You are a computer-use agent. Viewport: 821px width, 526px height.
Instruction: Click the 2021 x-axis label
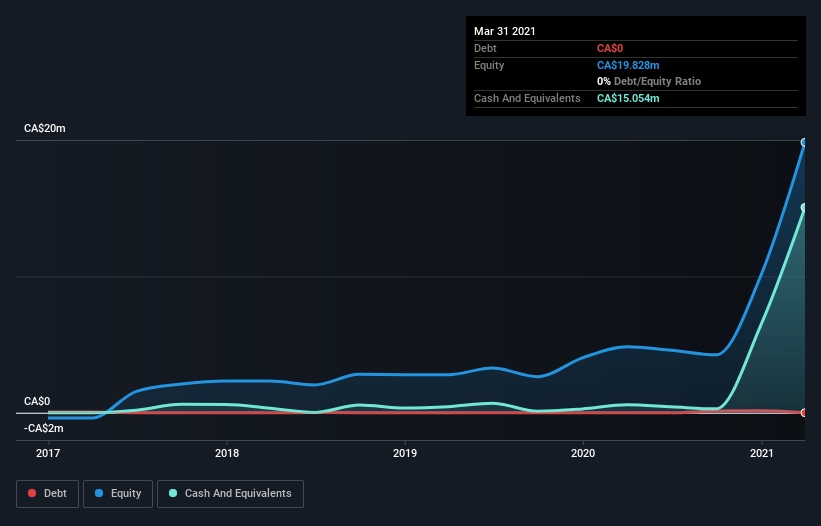(x=761, y=453)
